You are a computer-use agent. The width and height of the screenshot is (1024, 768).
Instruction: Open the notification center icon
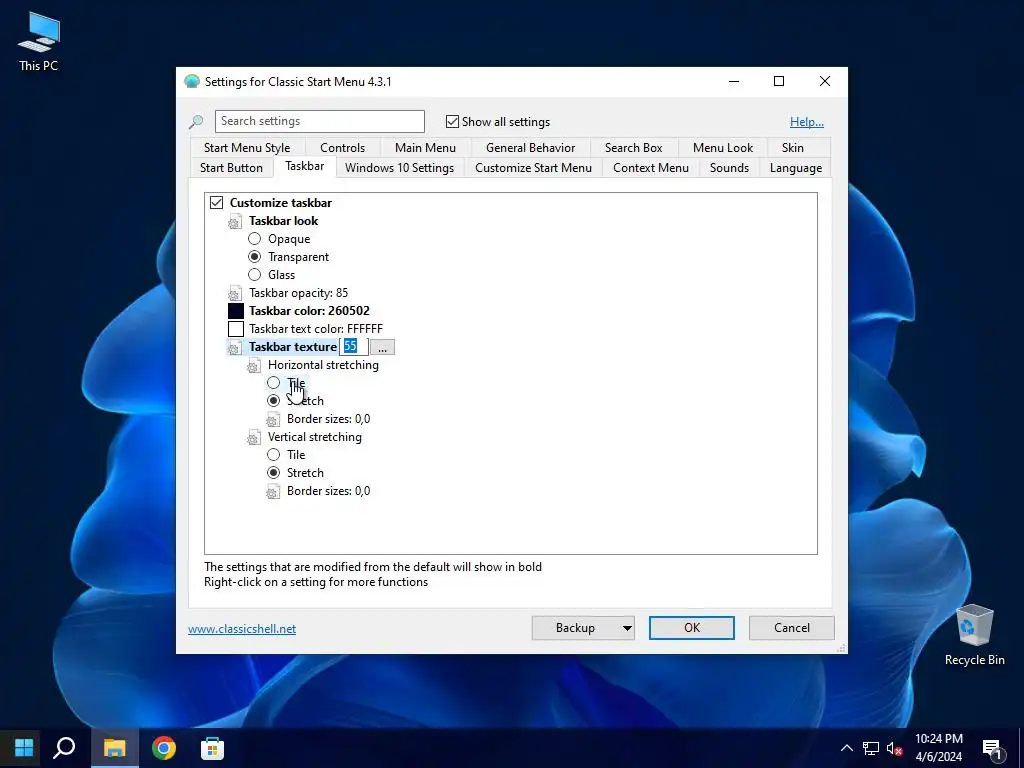tap(993, 749)
